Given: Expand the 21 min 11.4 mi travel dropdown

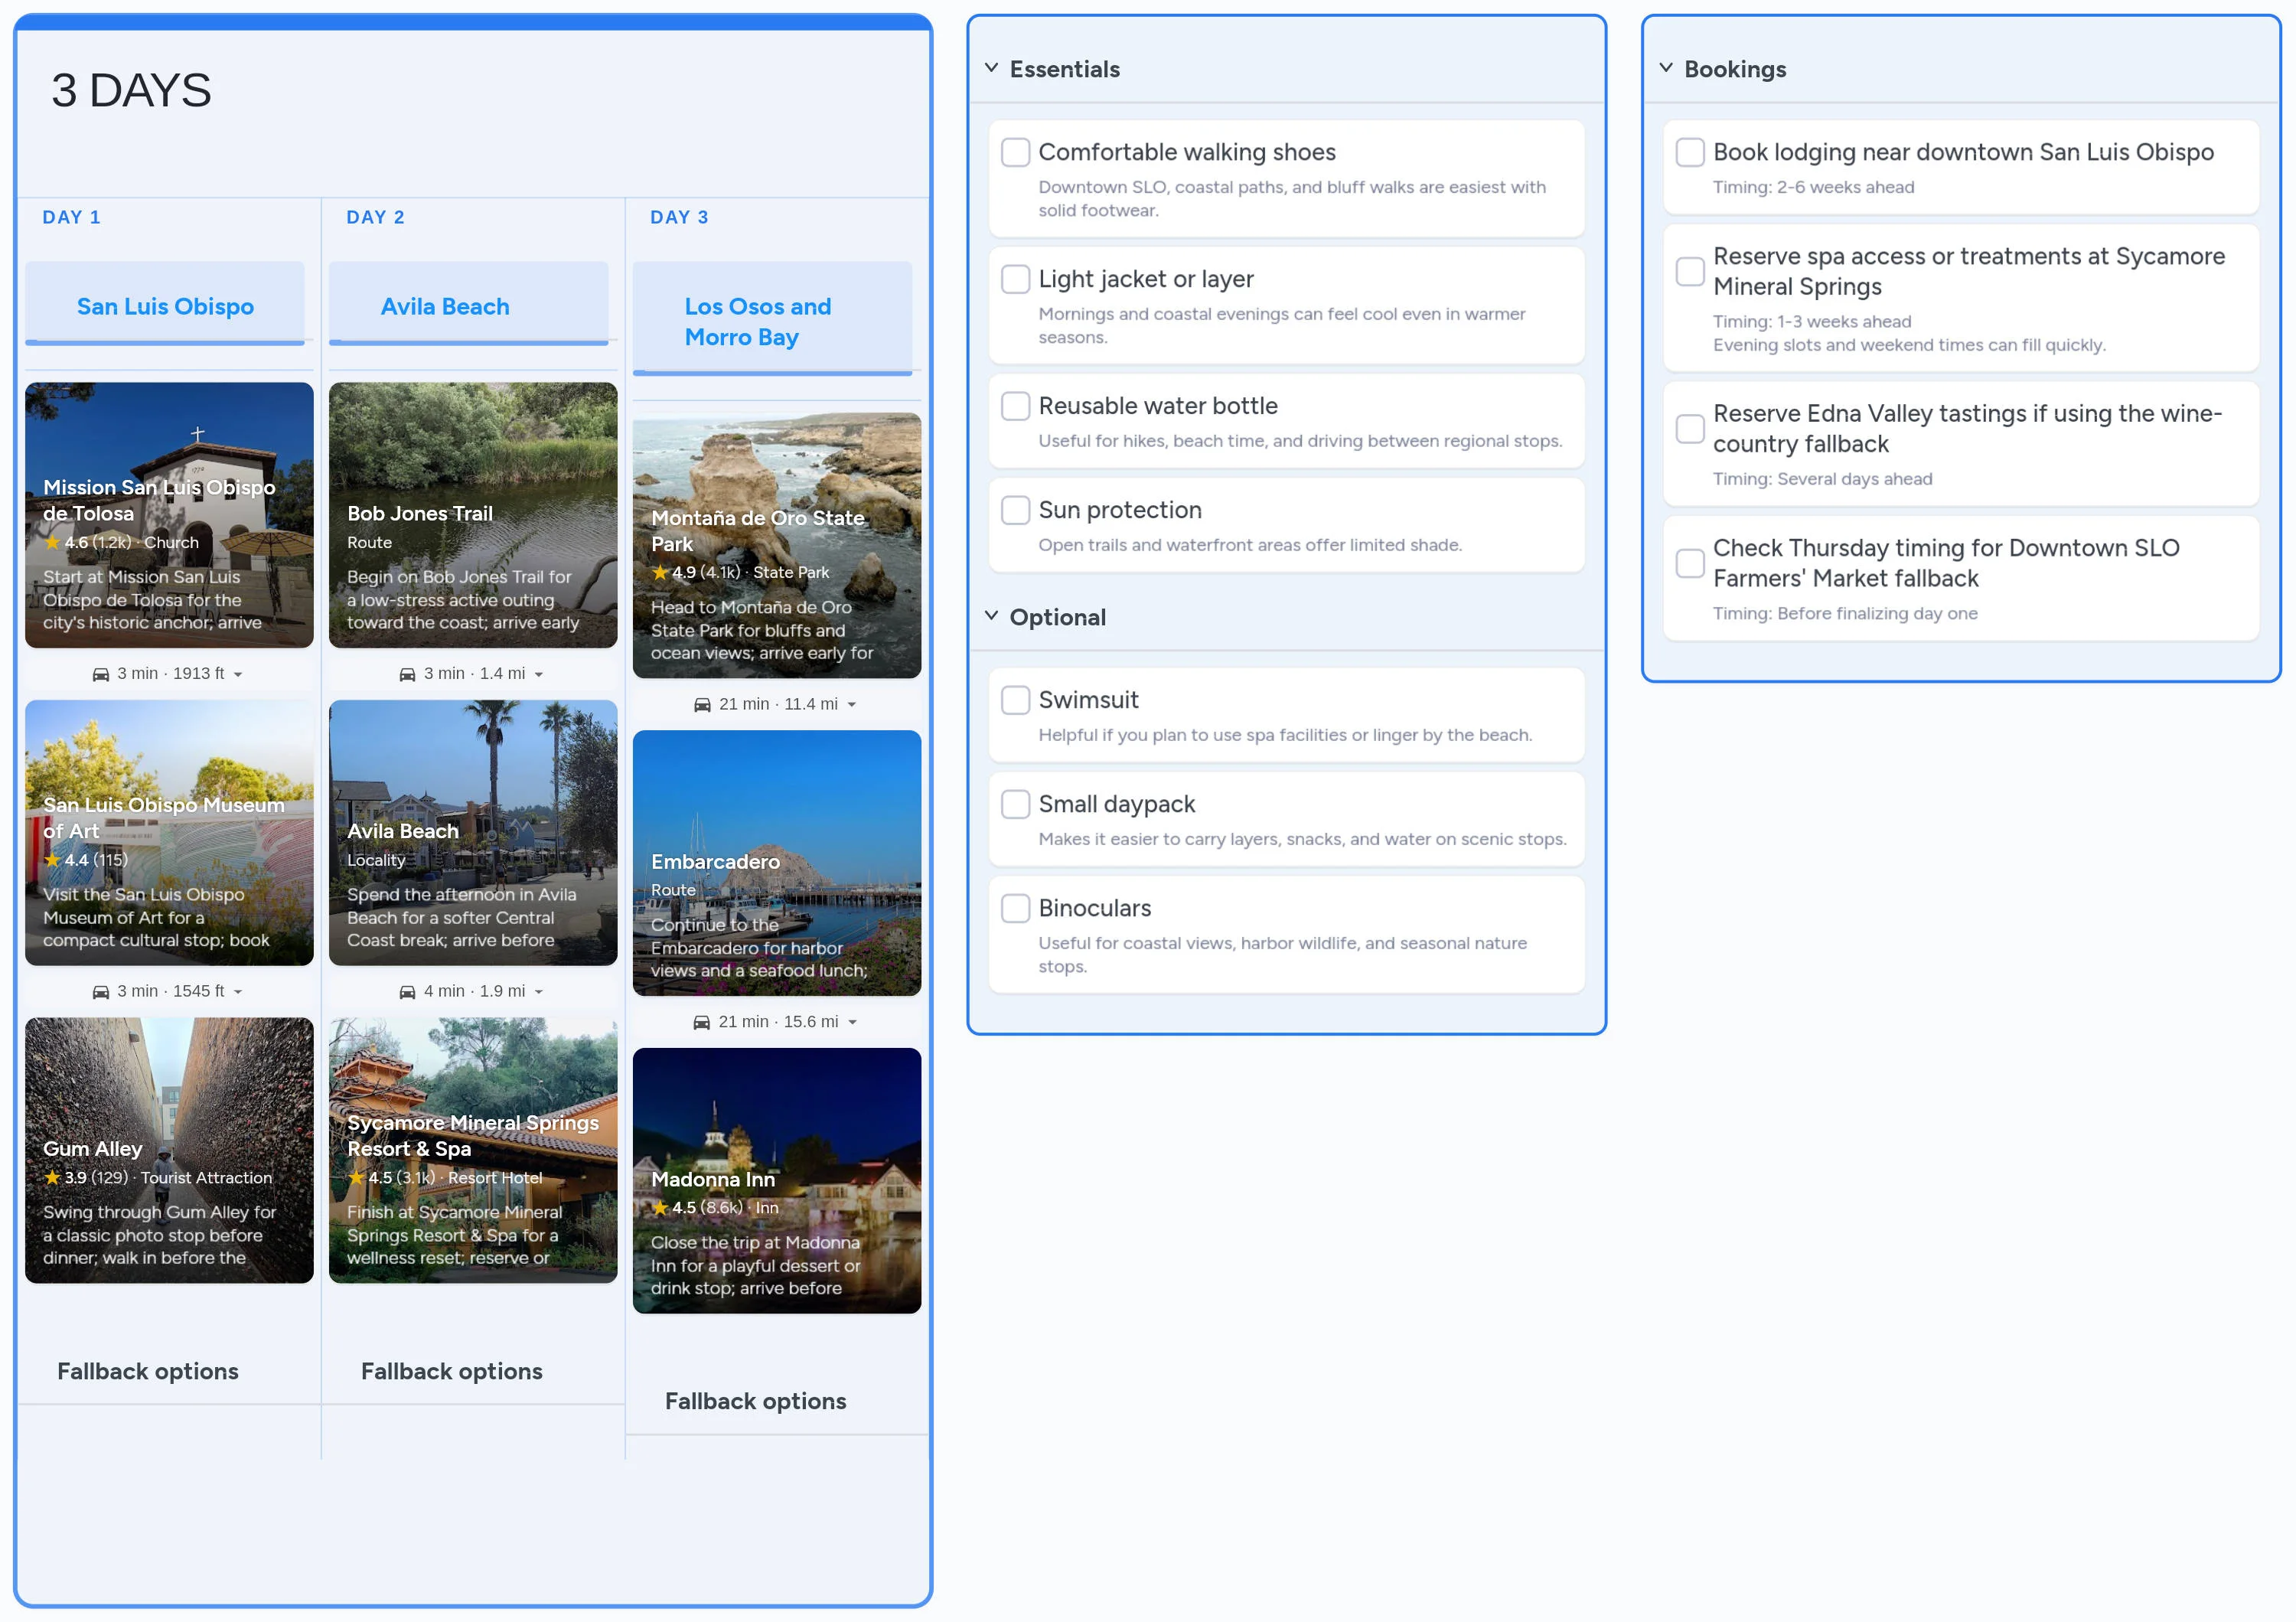Looking at the screenshot, I should [852, 704].
